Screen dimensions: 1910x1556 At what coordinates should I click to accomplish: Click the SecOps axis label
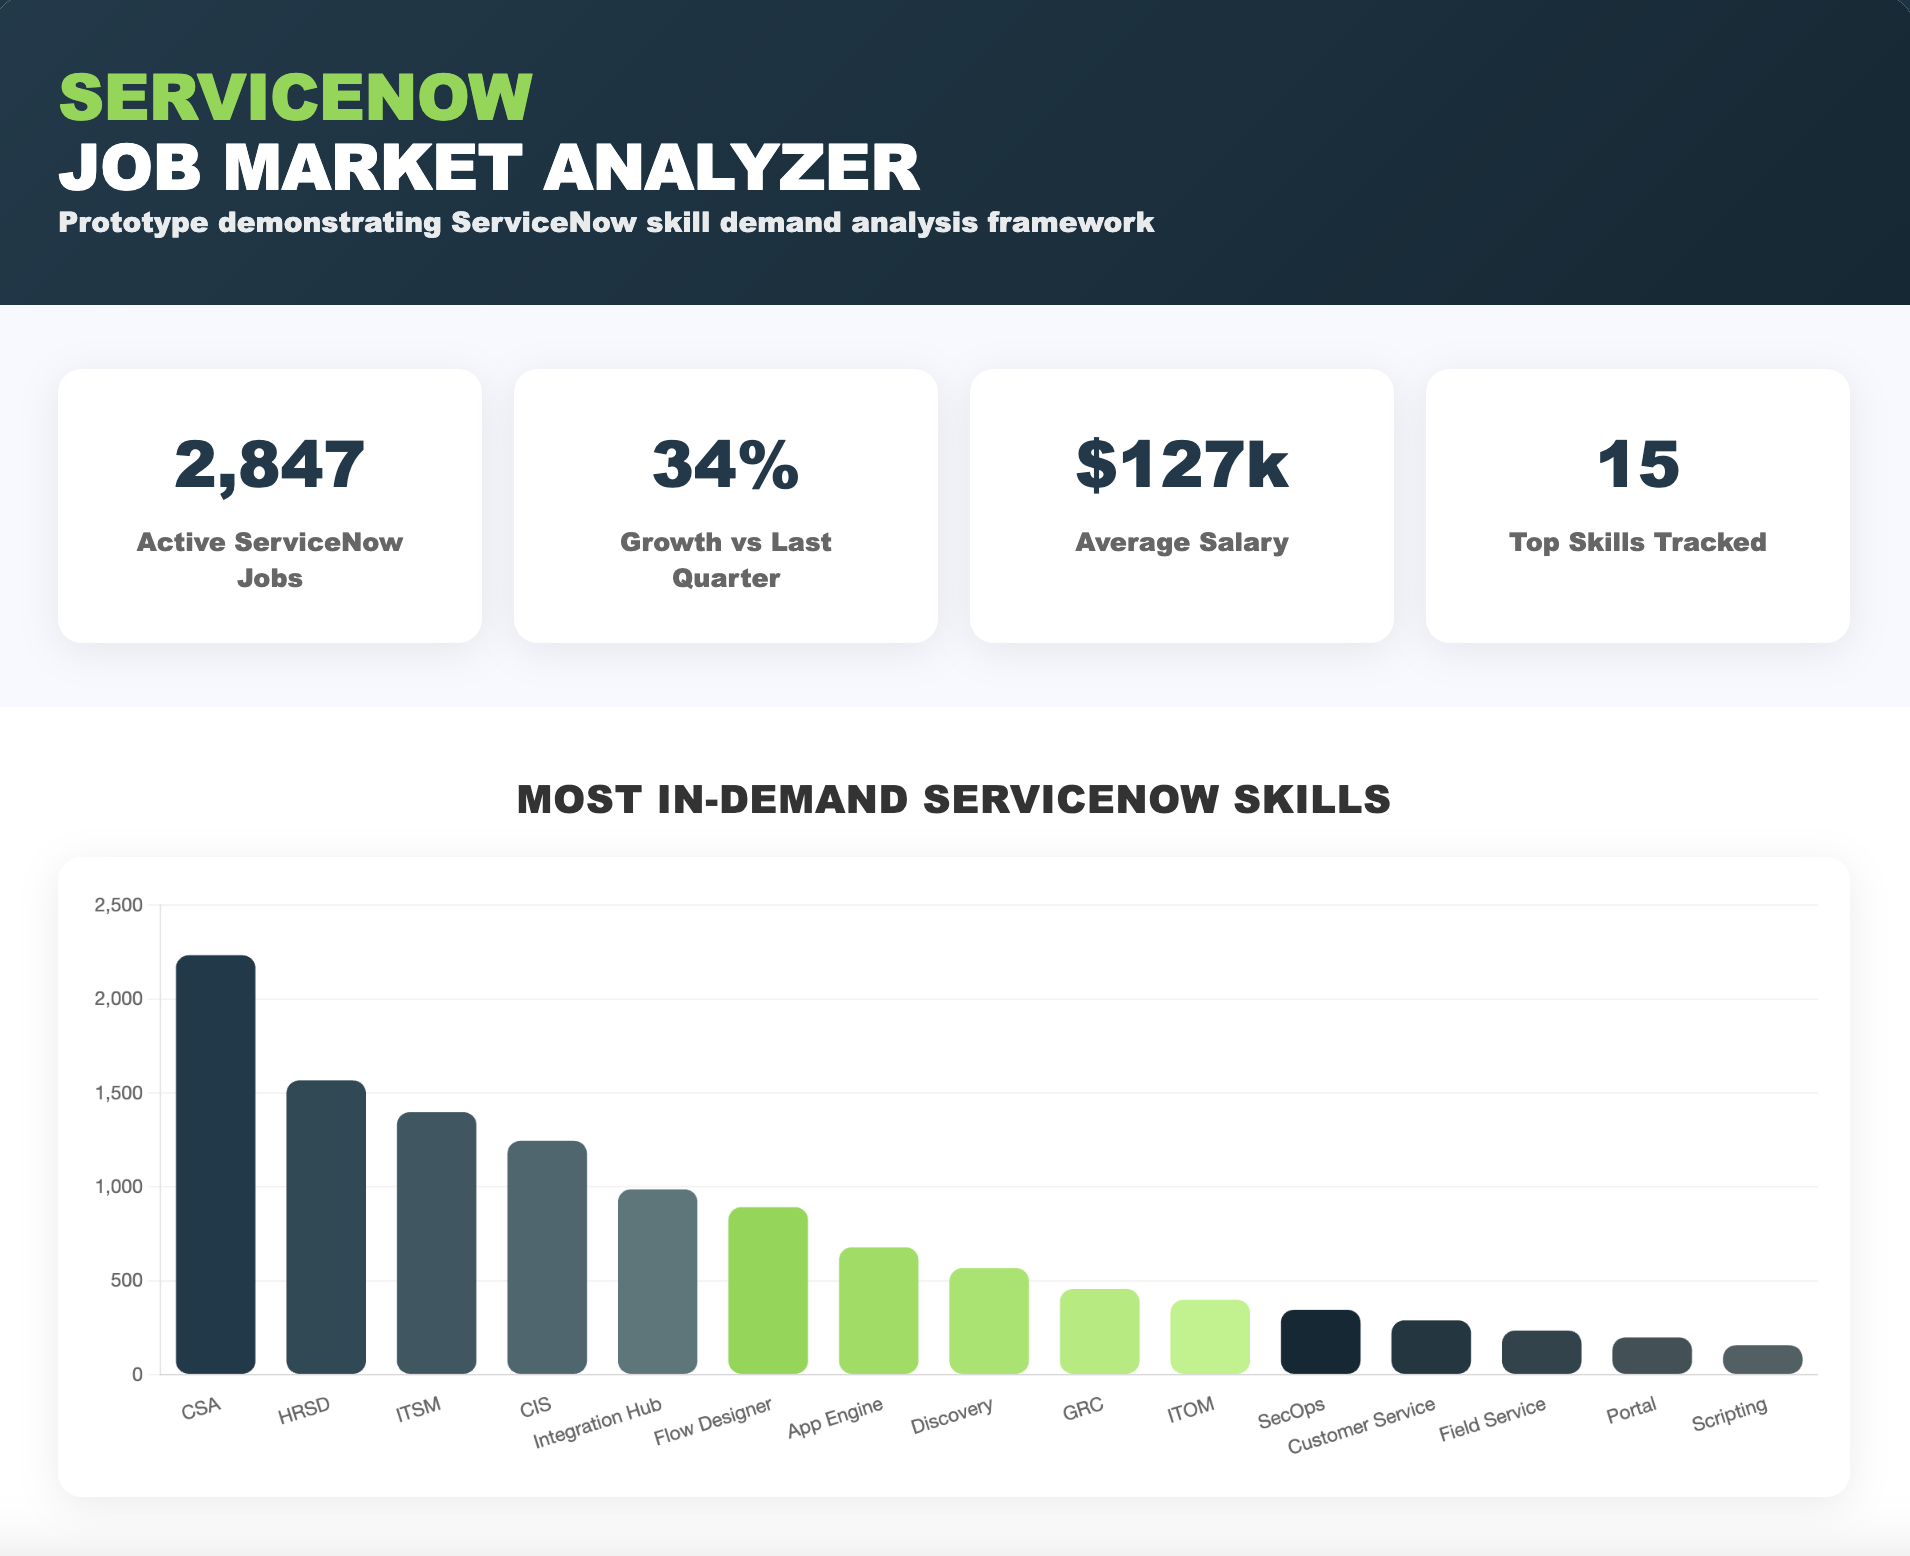(x=1291, y=1413)
